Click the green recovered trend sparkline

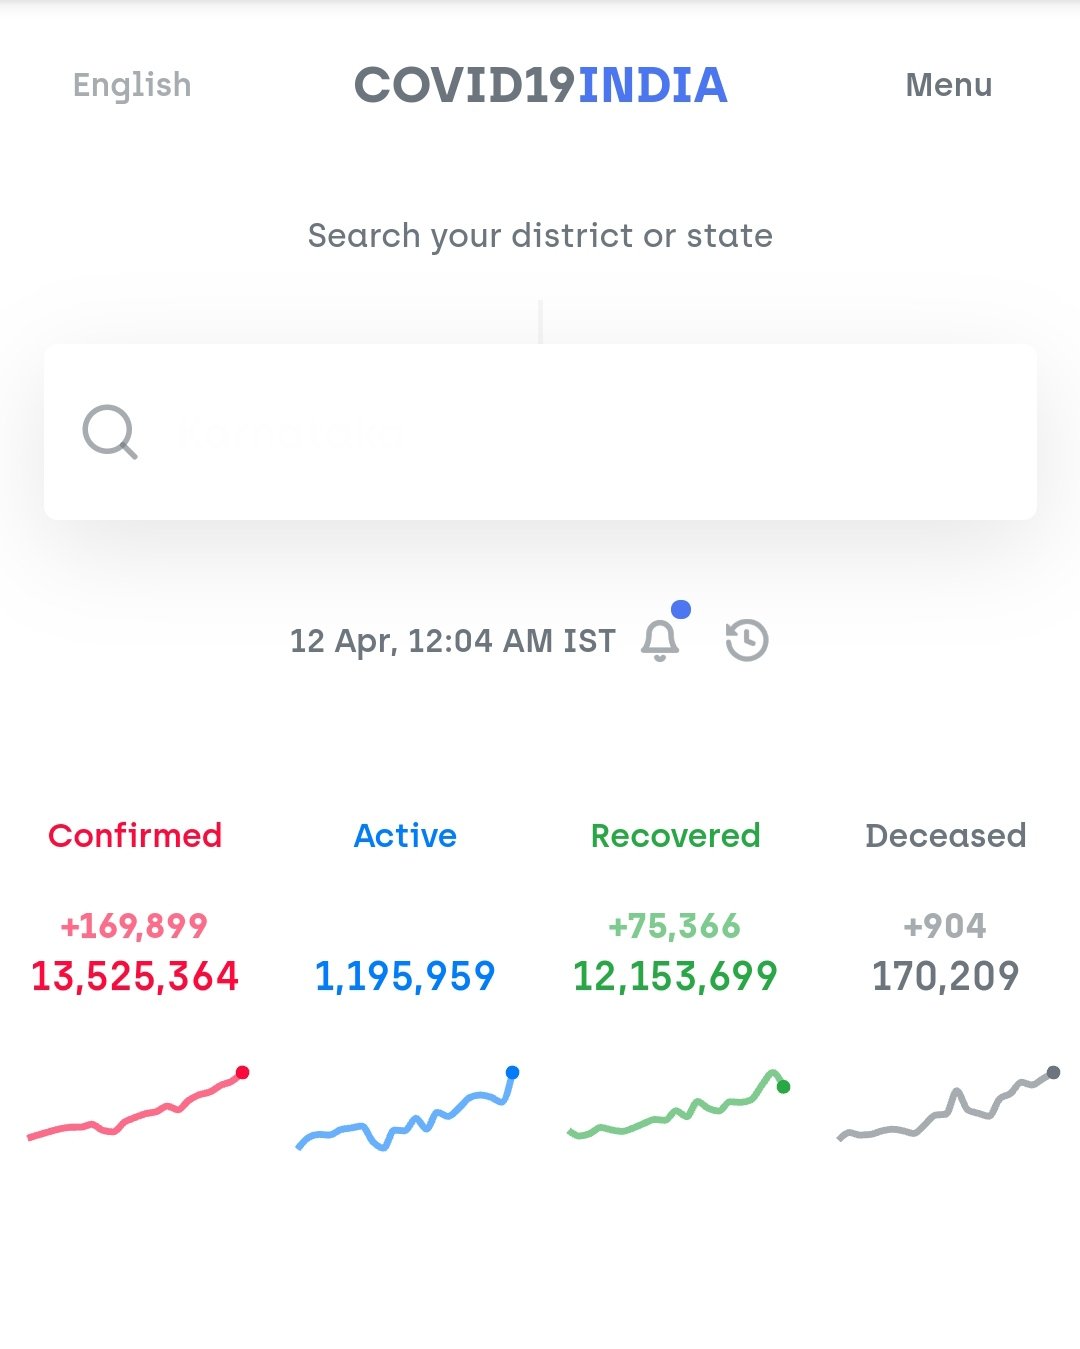[x=678, y=1104]
